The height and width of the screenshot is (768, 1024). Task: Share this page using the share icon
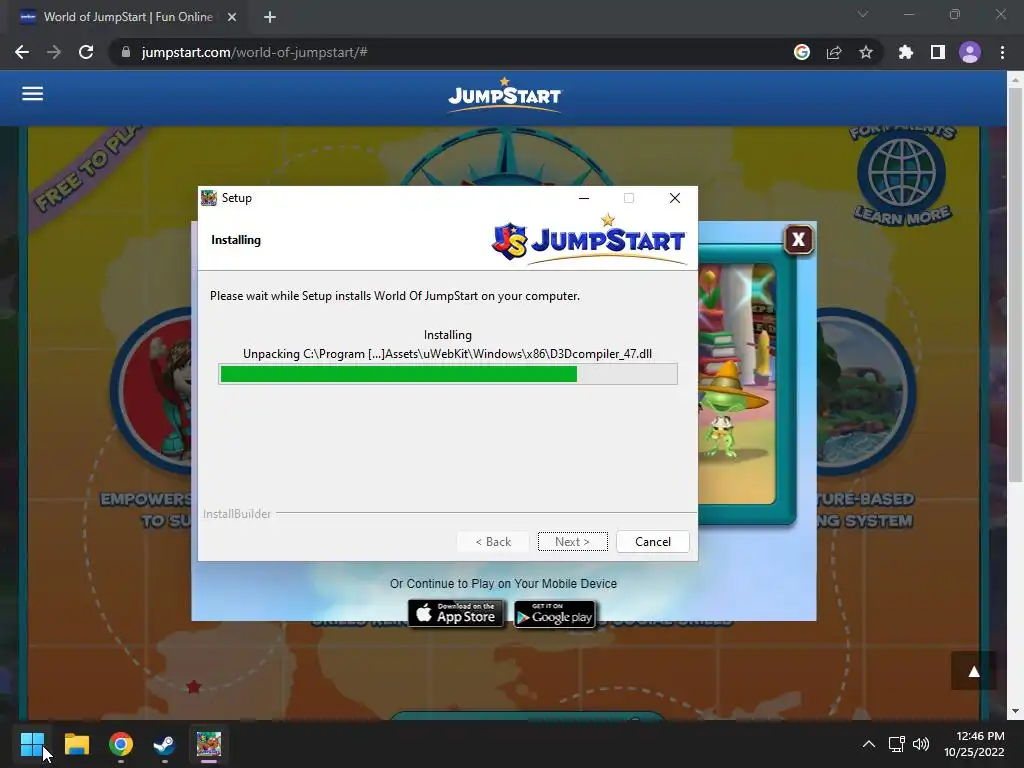[834, 52]
